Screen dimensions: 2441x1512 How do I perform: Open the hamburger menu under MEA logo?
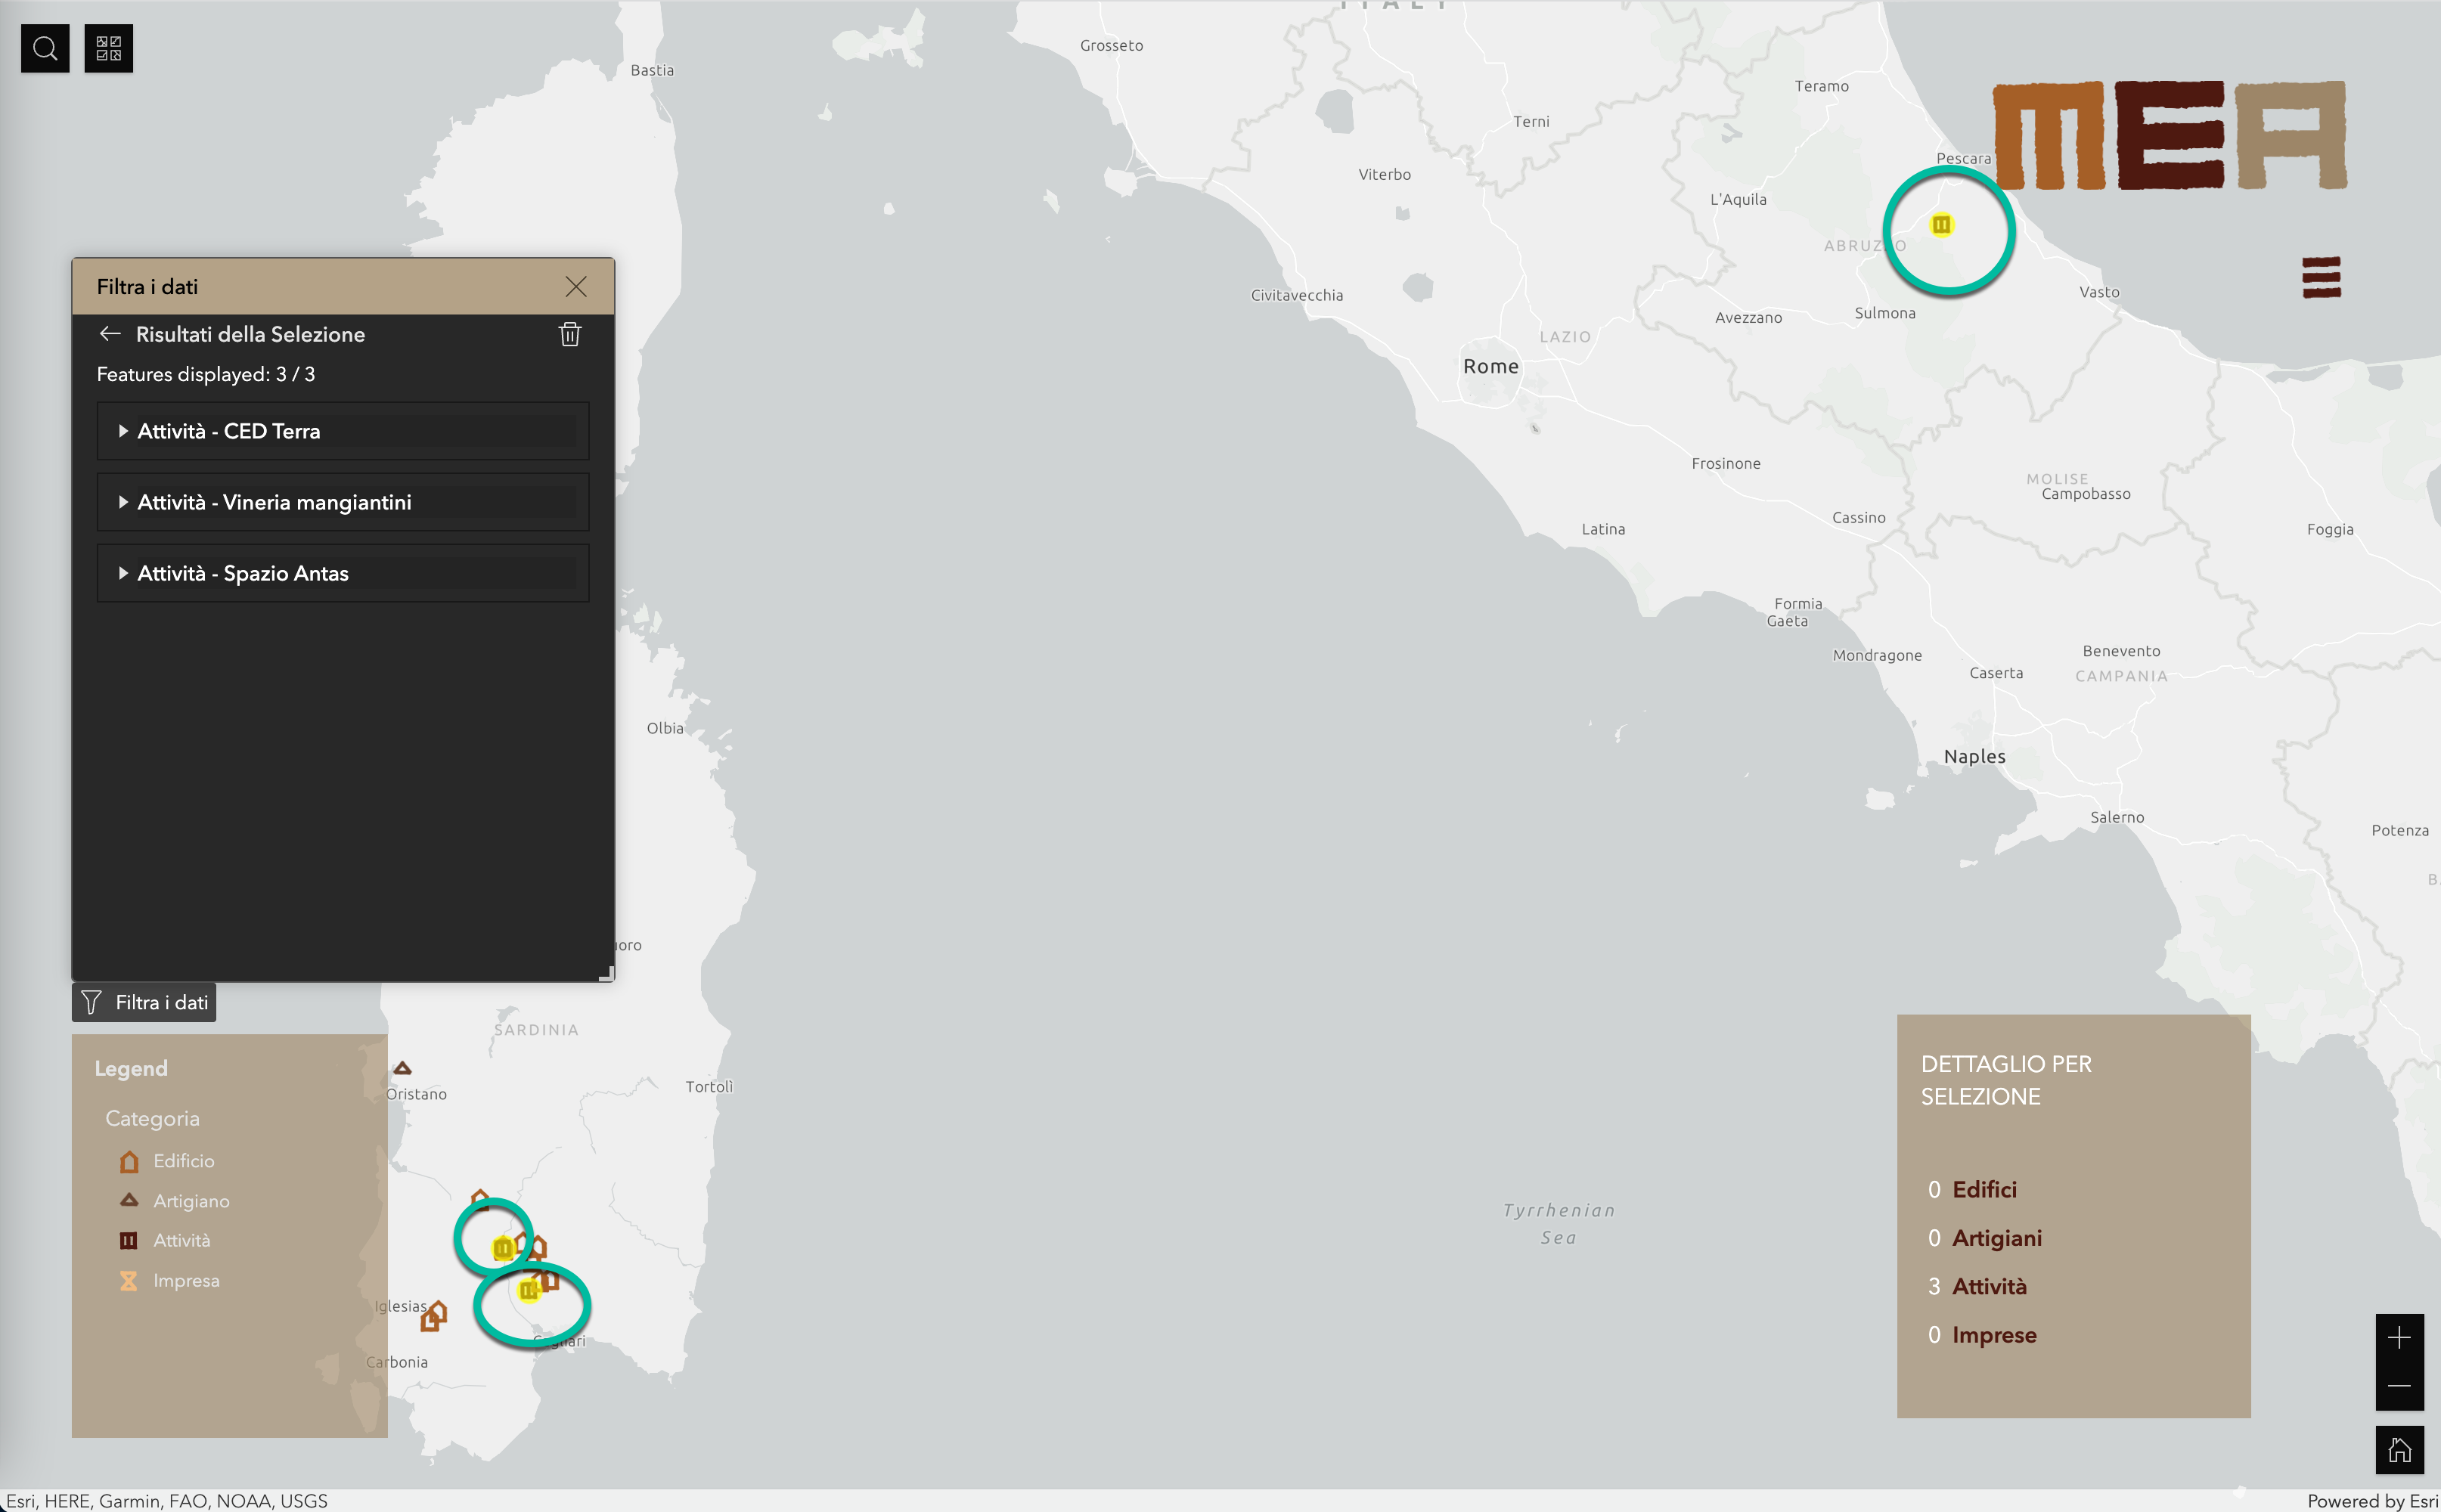click(x=2321, y=277)
